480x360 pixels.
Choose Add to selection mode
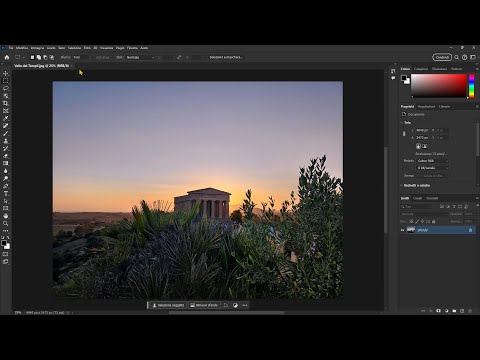pyautogui.click(x=39, y=57)
